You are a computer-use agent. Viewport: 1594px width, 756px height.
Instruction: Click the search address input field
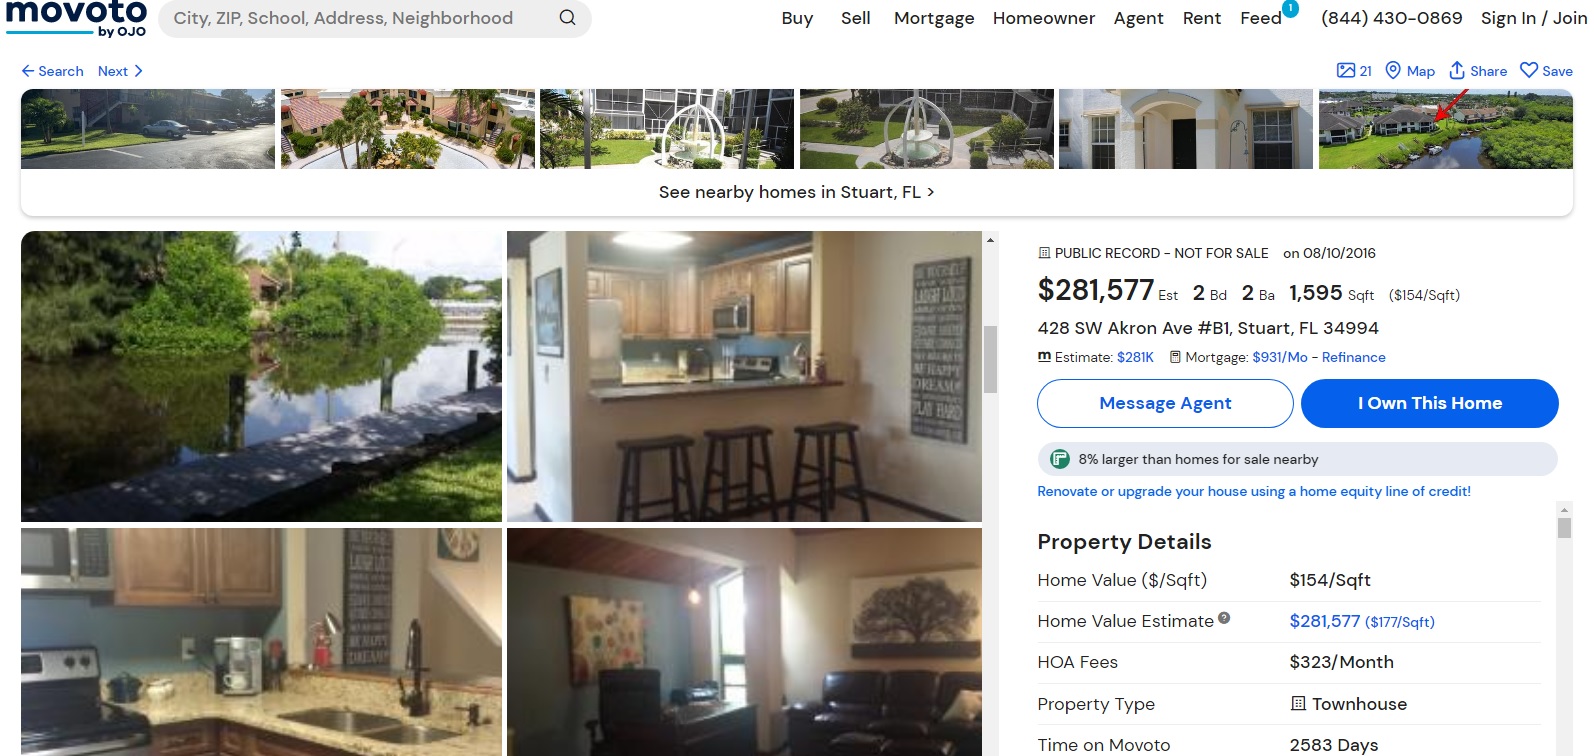[x=360, y=18]
